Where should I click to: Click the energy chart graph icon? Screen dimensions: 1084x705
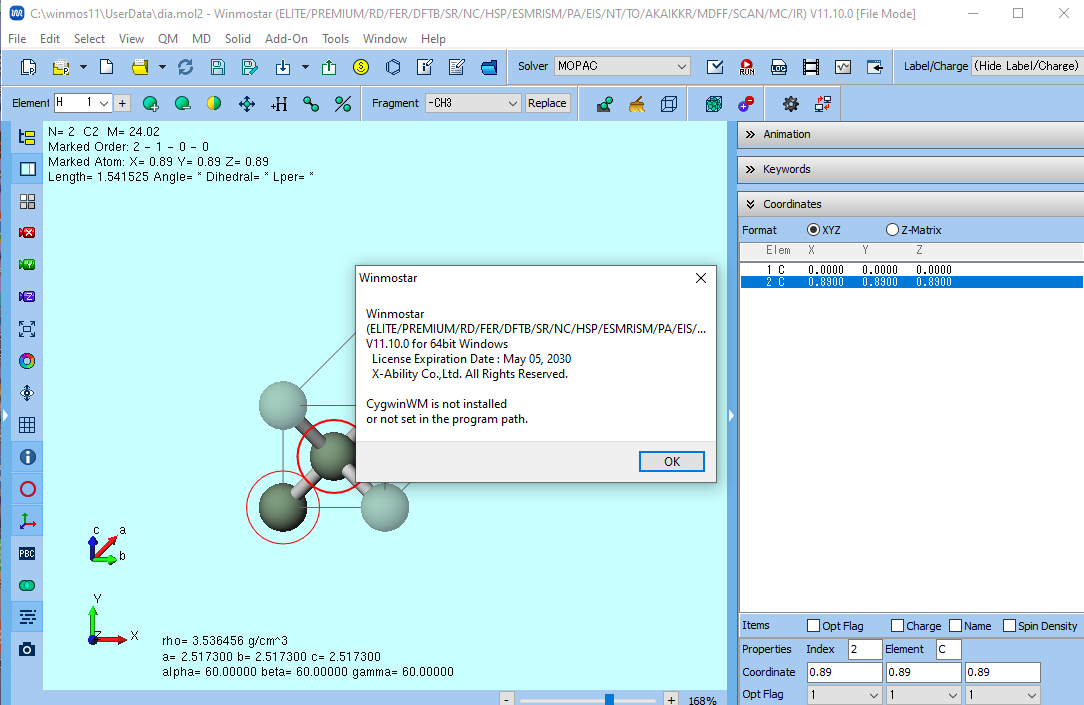click(x=843, y=67)
